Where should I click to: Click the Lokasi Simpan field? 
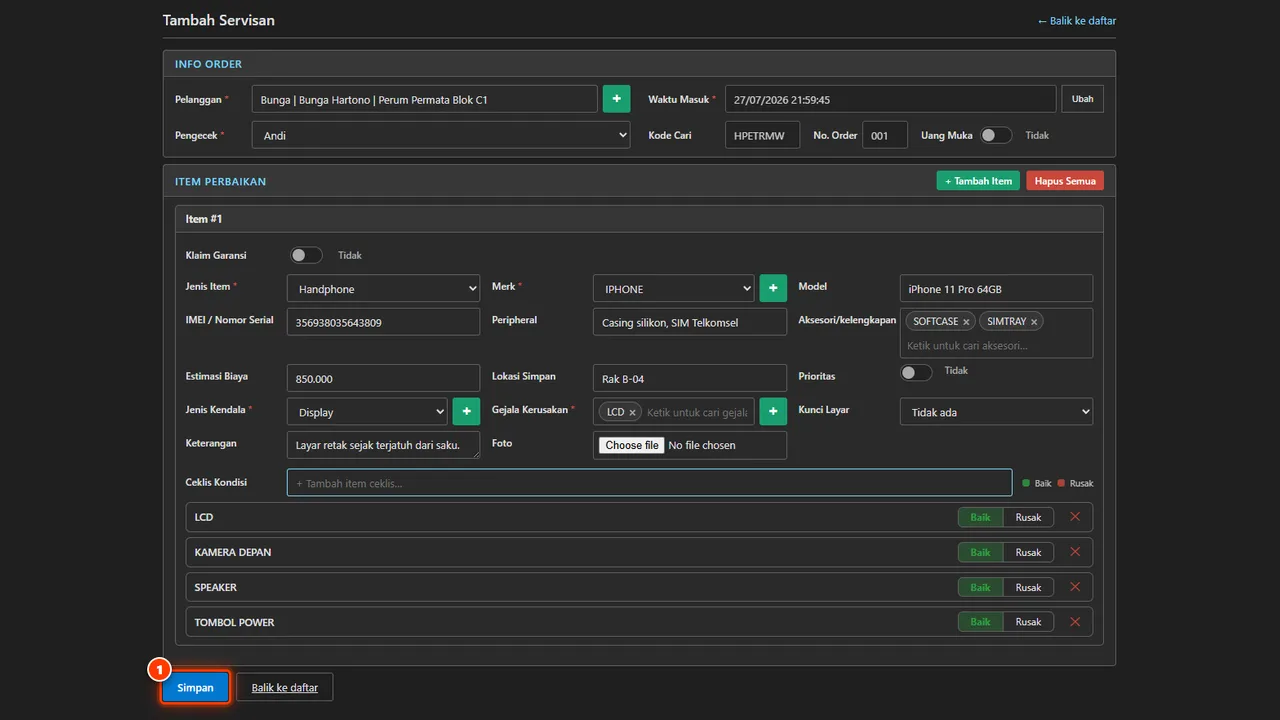pyautogui.click(x=690, y=378)
